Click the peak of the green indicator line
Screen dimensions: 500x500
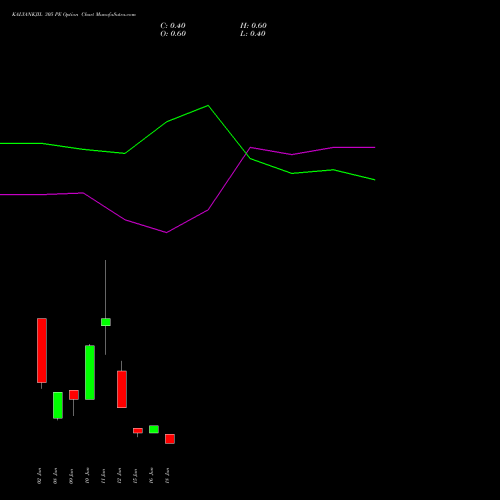(208, 106)
